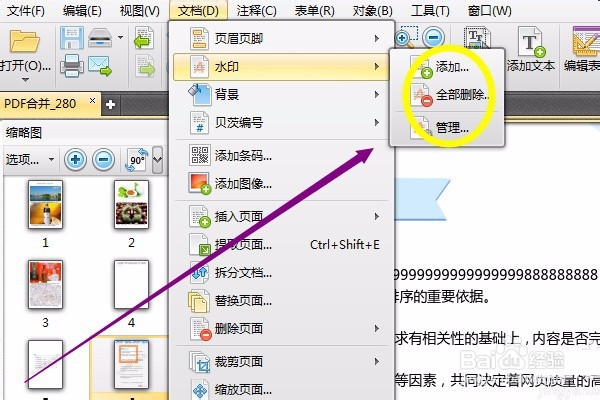This screenshot has height=400, width=600.
Task: Click 管理... in the watermark submenu
Action: (x=447, y=127)
